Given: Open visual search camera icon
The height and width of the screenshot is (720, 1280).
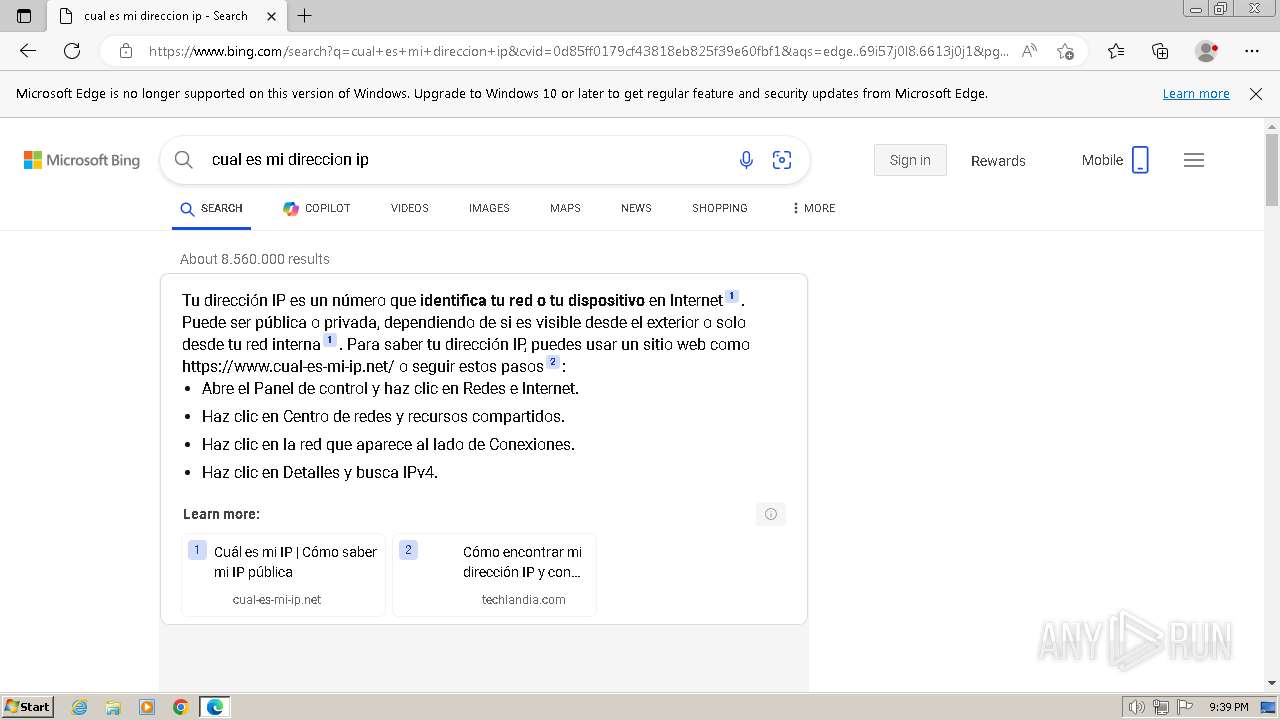Looking at the screenshot, I should (x=782, y=160).
